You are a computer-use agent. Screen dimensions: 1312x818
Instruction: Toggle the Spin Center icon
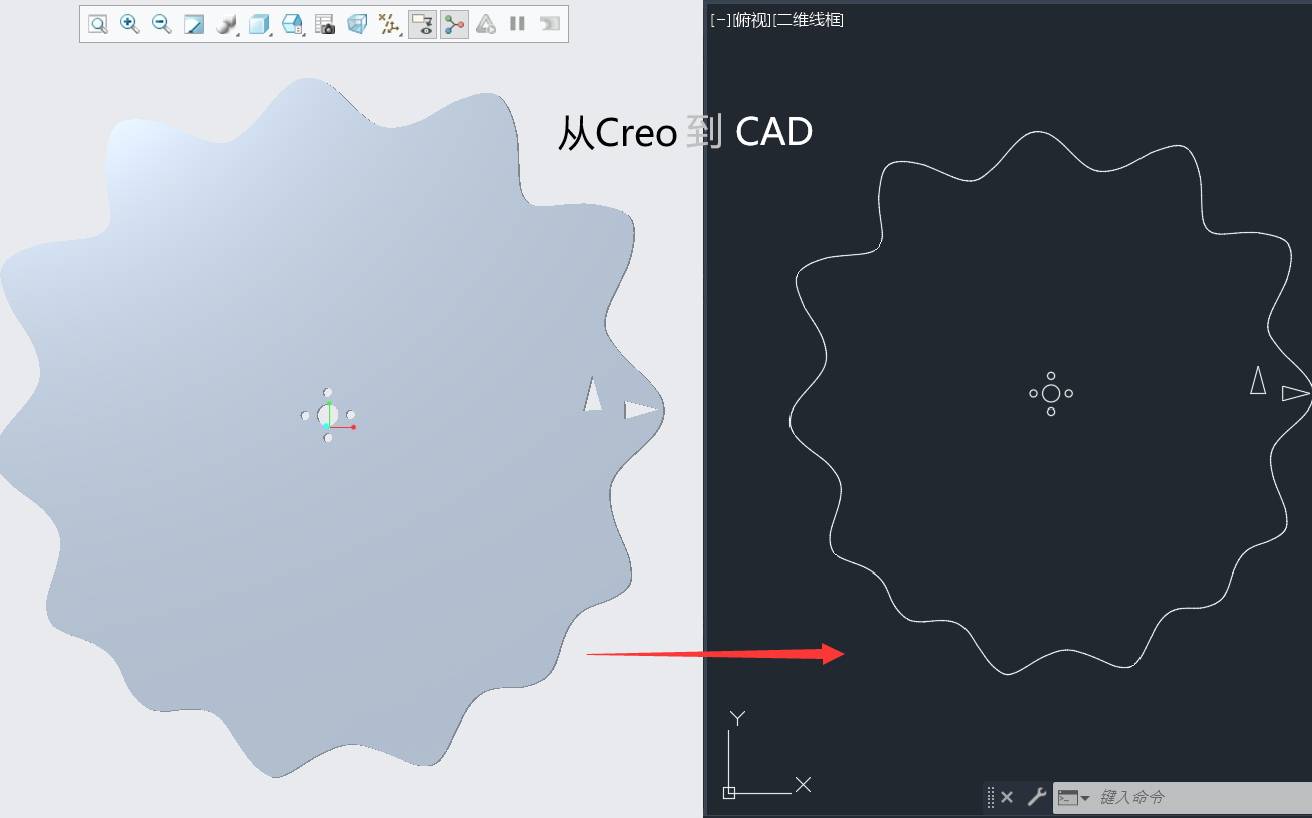pyautogui.click(x=454, y=24)
